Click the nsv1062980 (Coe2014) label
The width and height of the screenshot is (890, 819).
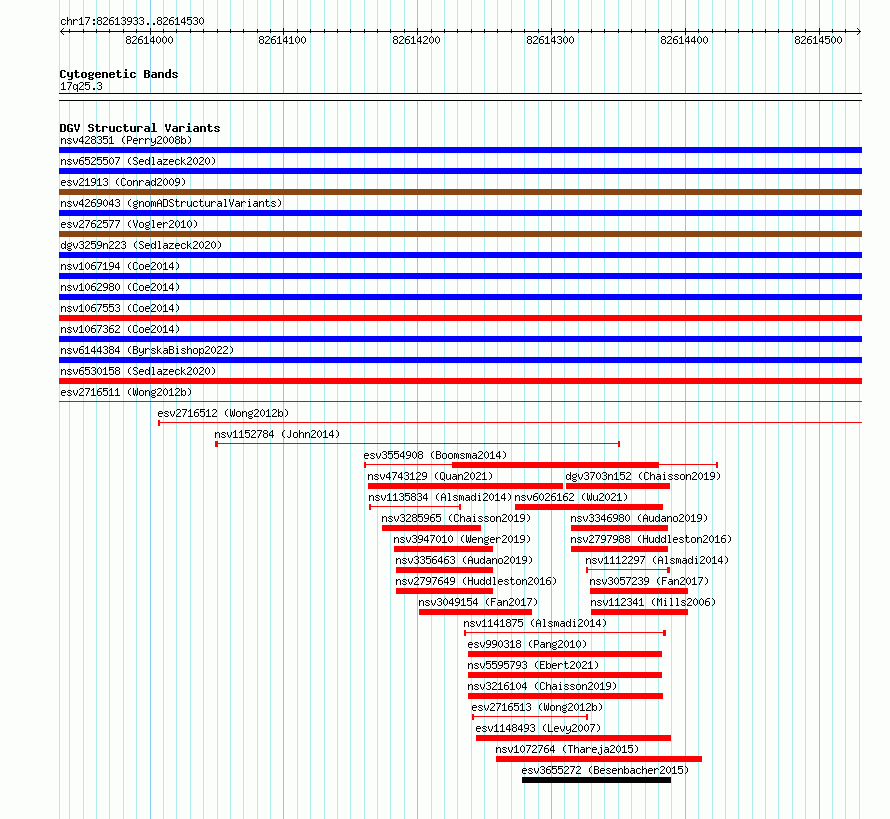pyautogui.click(x=120, y=287)
